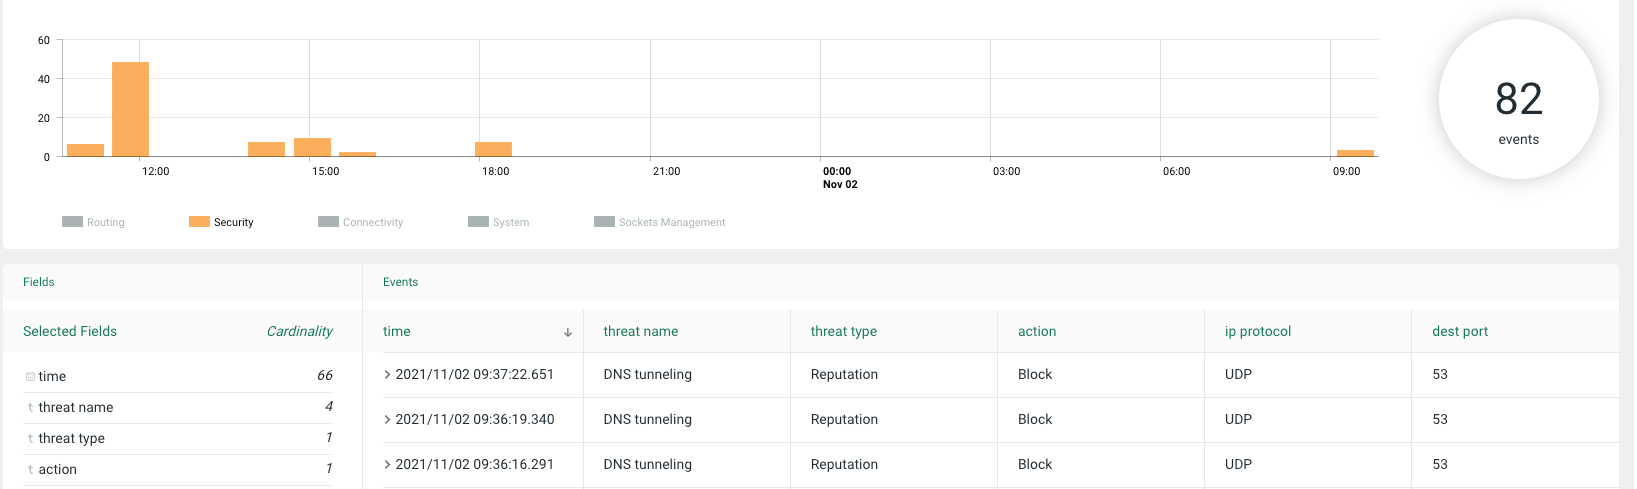1637x489 pixels.
Task: Click the threat name column header
Action: pyautogui.click(x=641, y=331)
